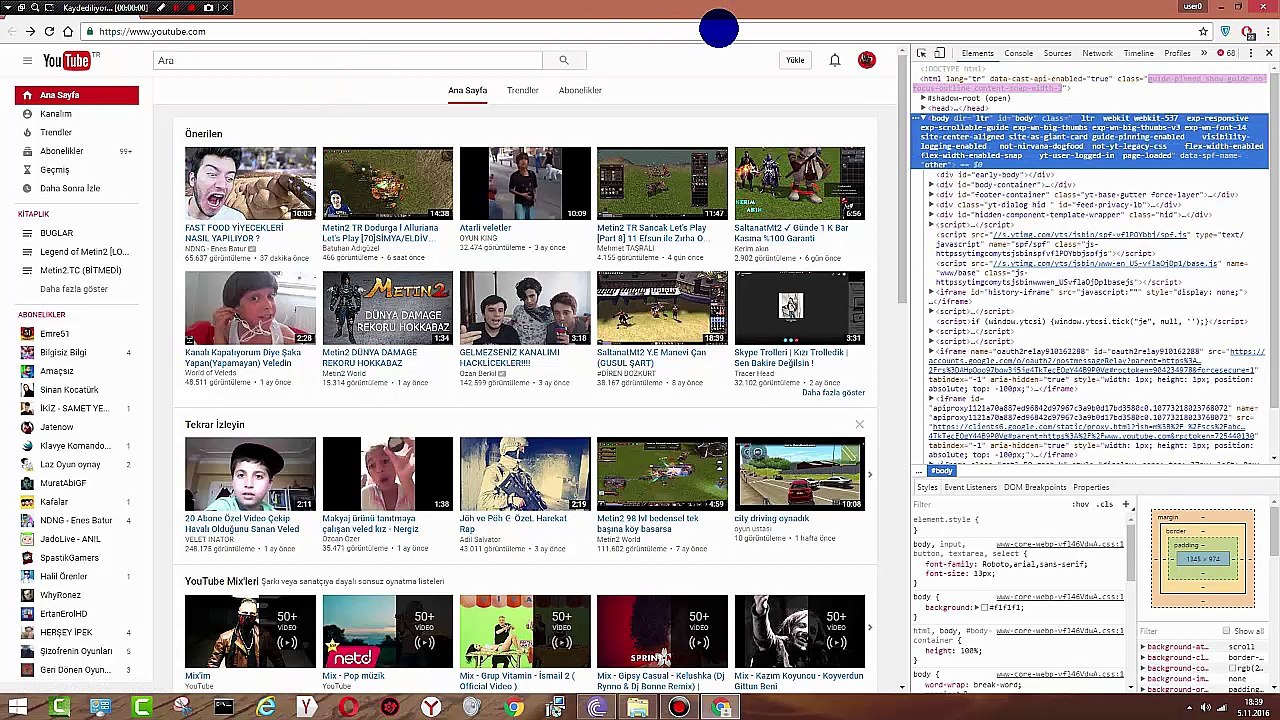This screenshot has width=1280, height=720.
Task: Expand the background shorthand value triangle
Action: coord(977,607)
